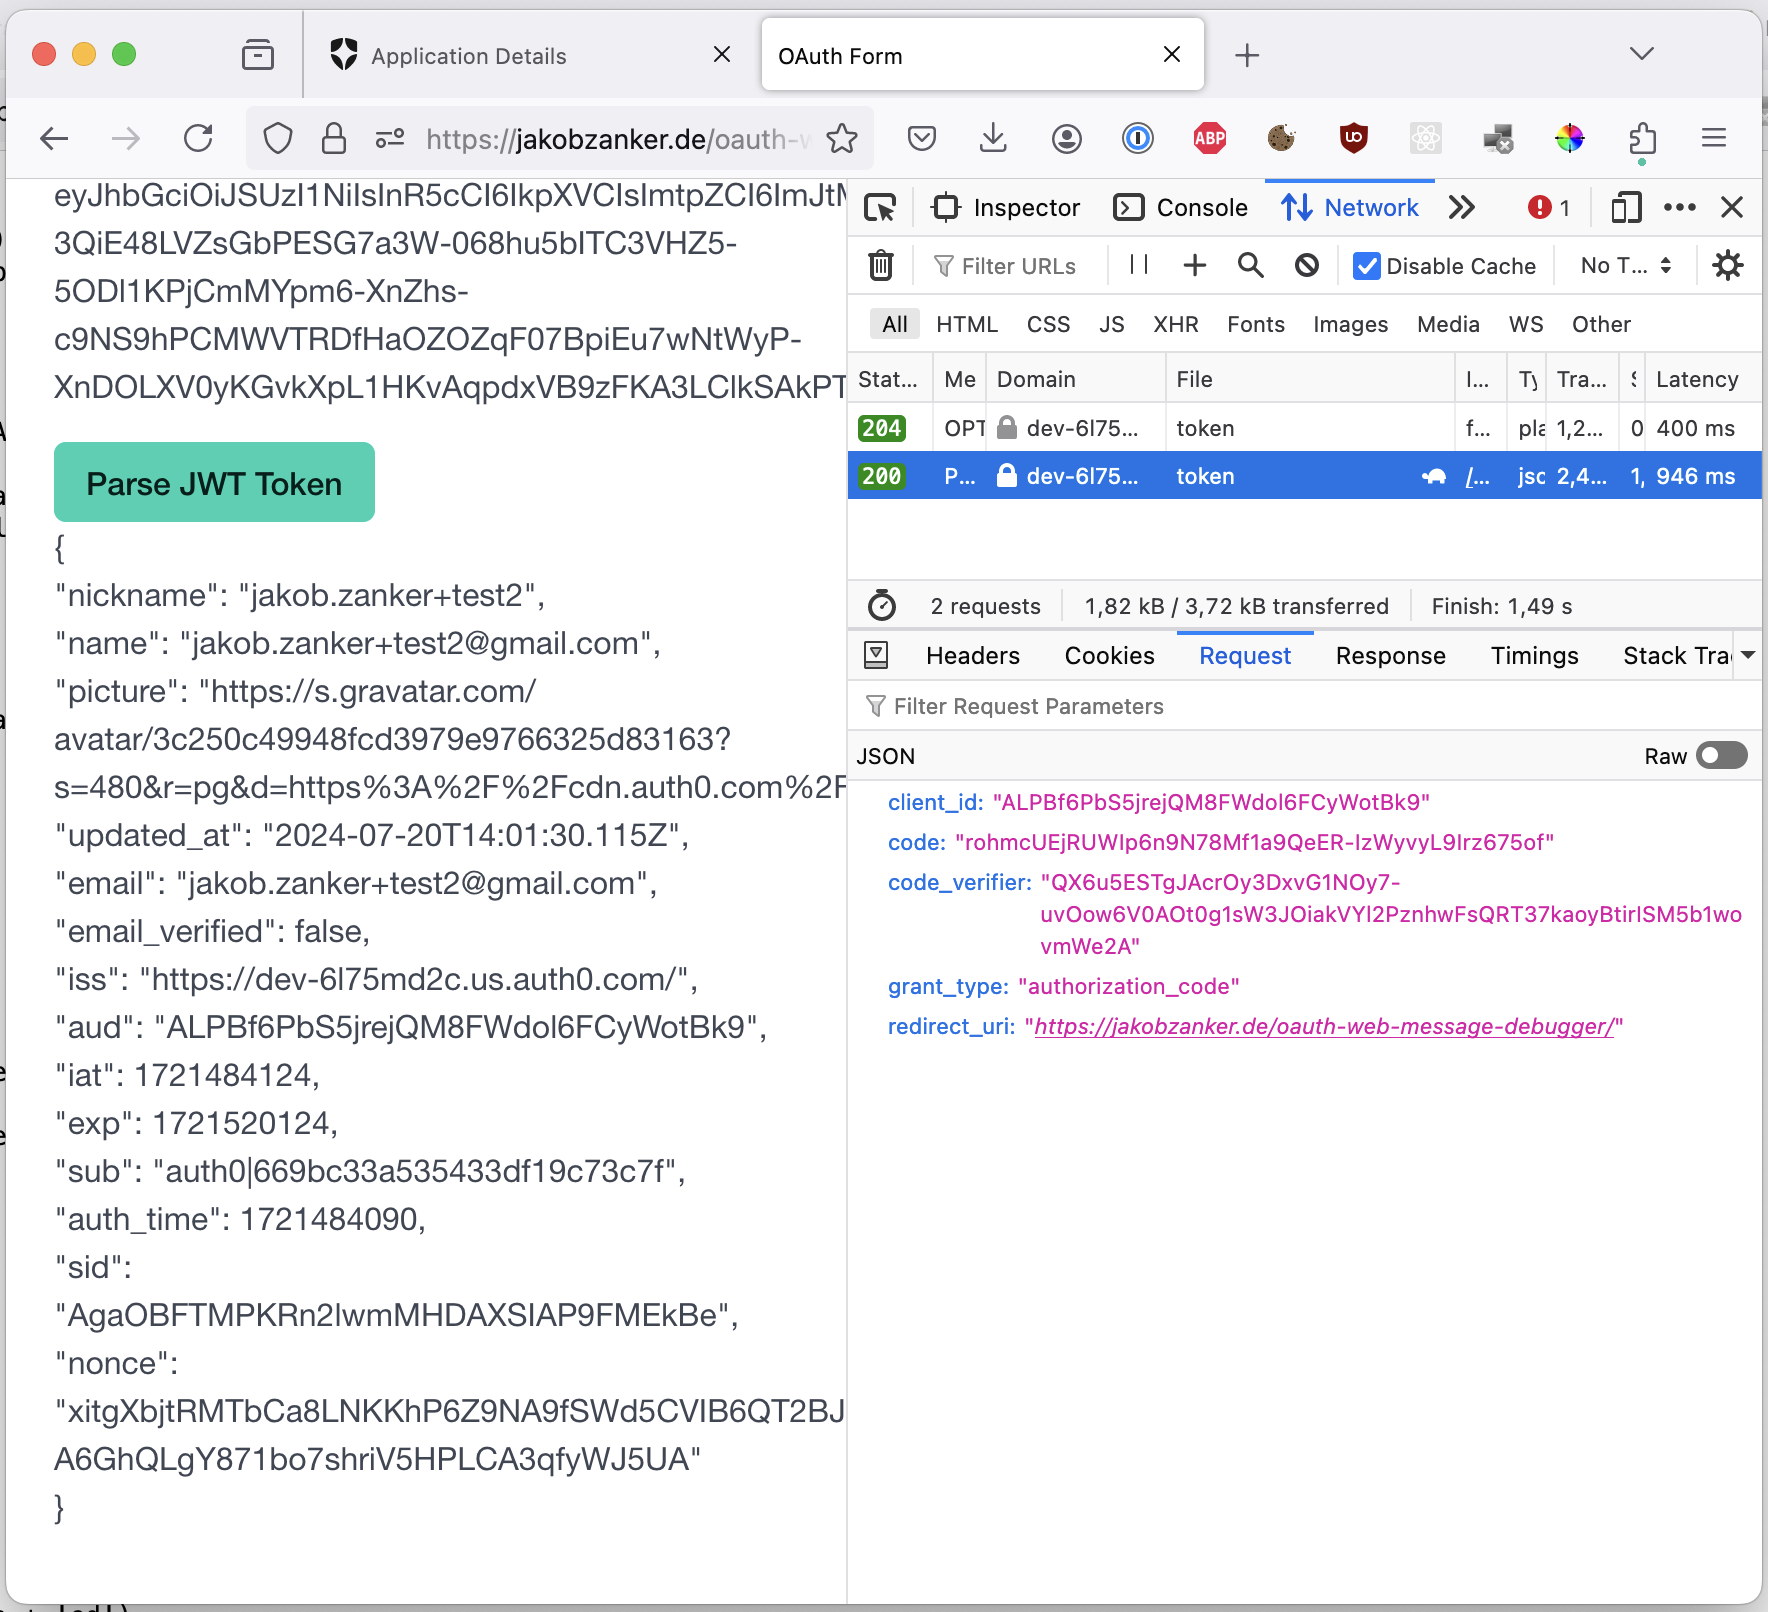Sort requests by Latency column
The width and height of the screenshot is (1768, 1612).
point(1700,380)
